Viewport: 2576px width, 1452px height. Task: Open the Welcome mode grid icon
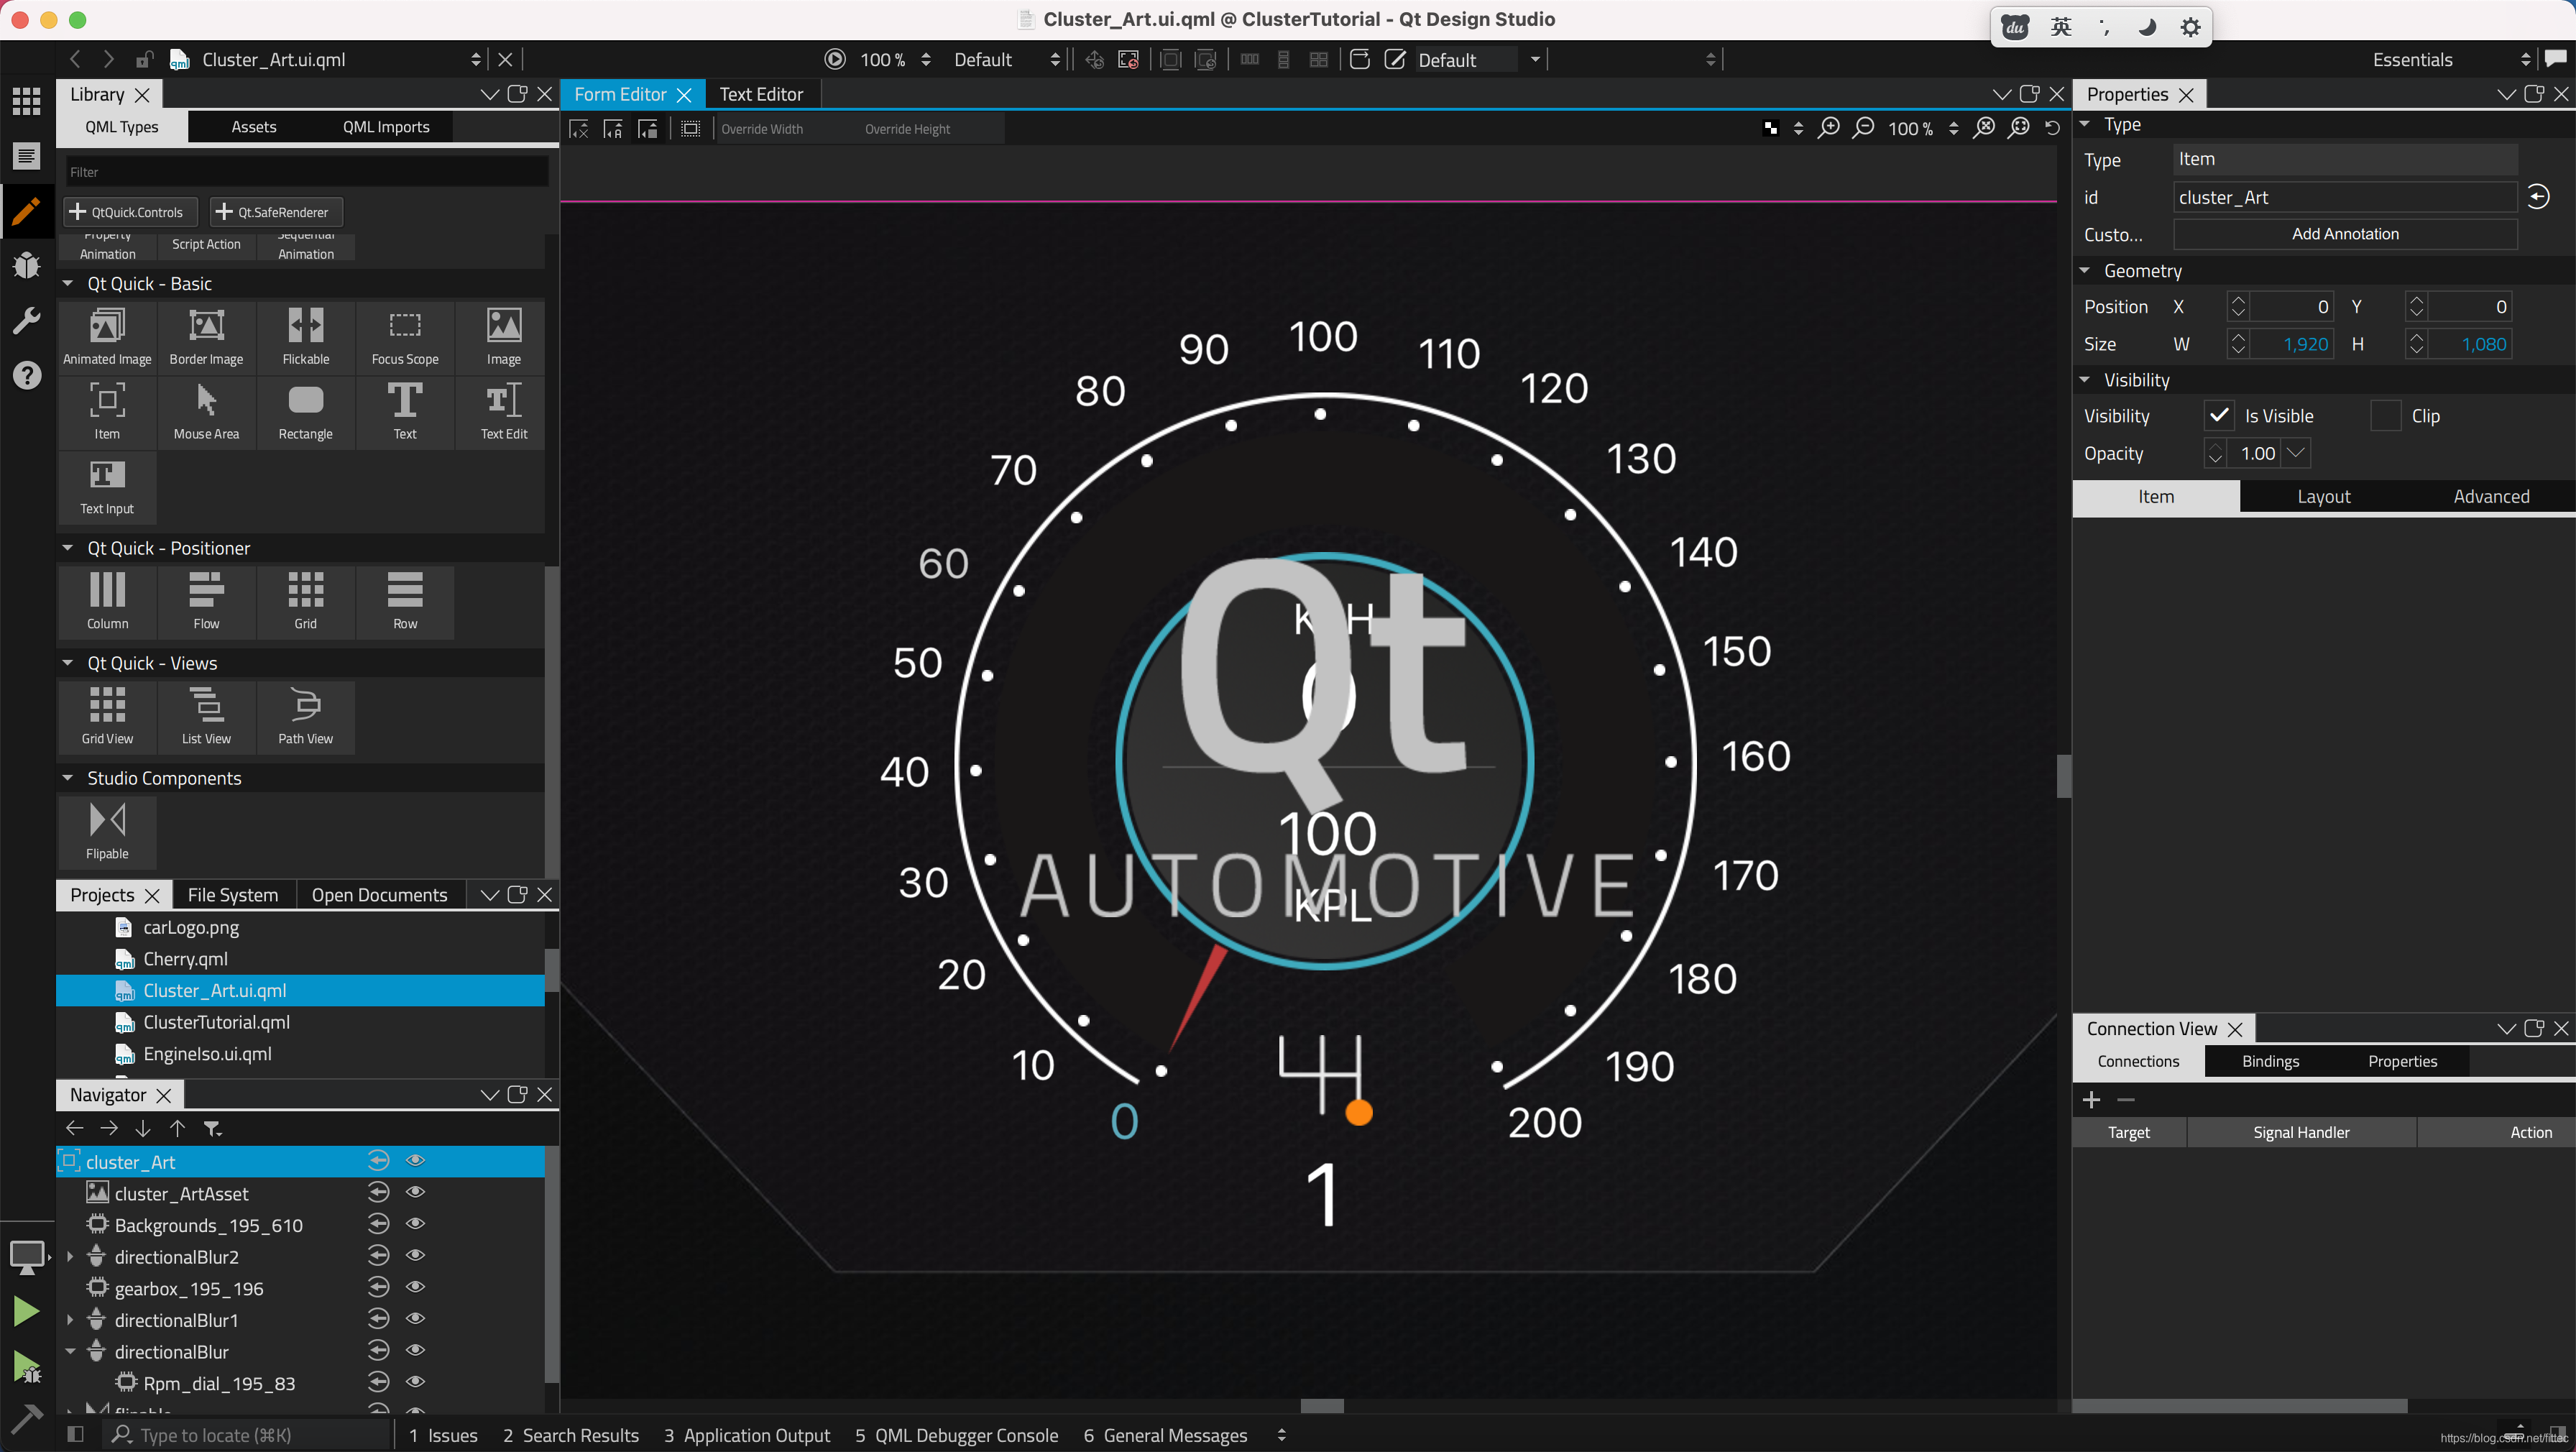26,100
